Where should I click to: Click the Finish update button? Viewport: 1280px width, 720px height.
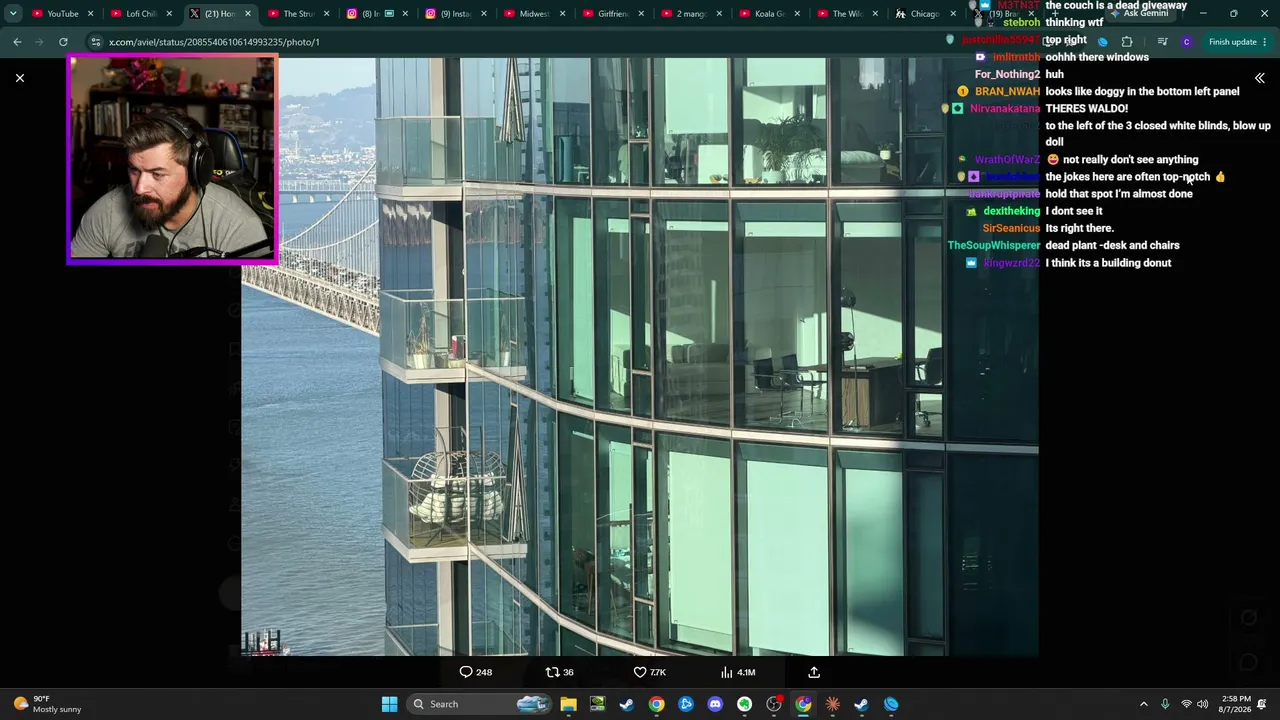click(x=1232, y=42)
